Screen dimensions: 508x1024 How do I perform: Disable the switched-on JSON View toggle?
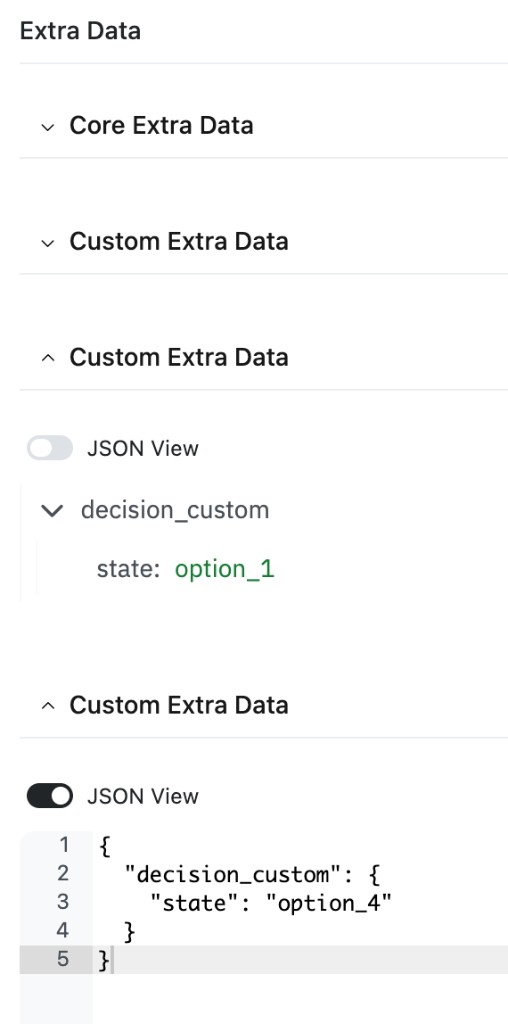click(50, 796)
